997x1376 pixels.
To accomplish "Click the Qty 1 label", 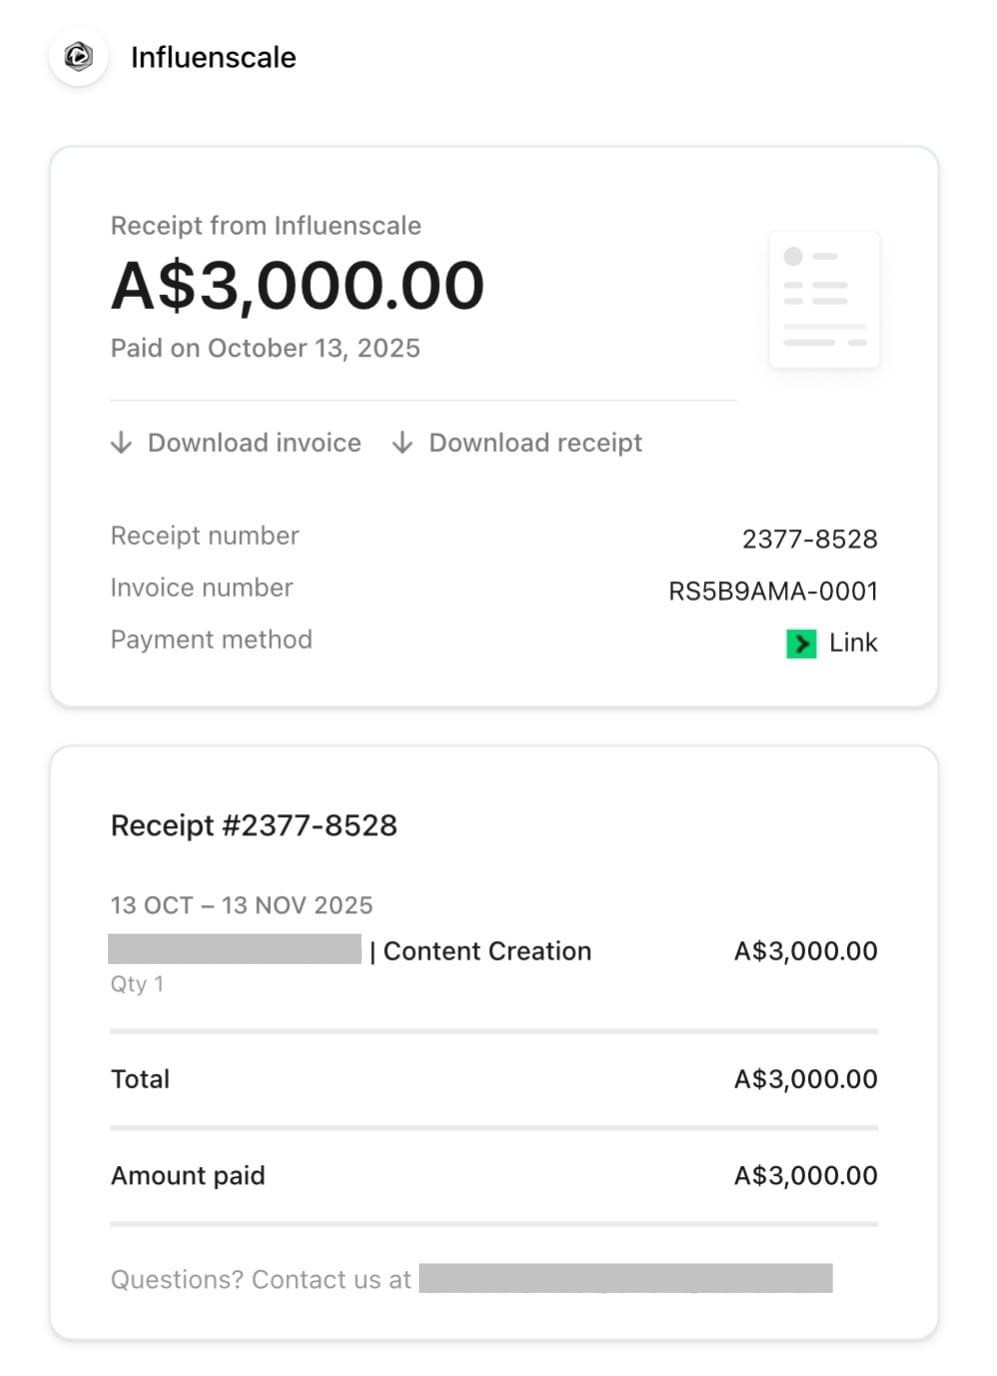I will 137,984.
